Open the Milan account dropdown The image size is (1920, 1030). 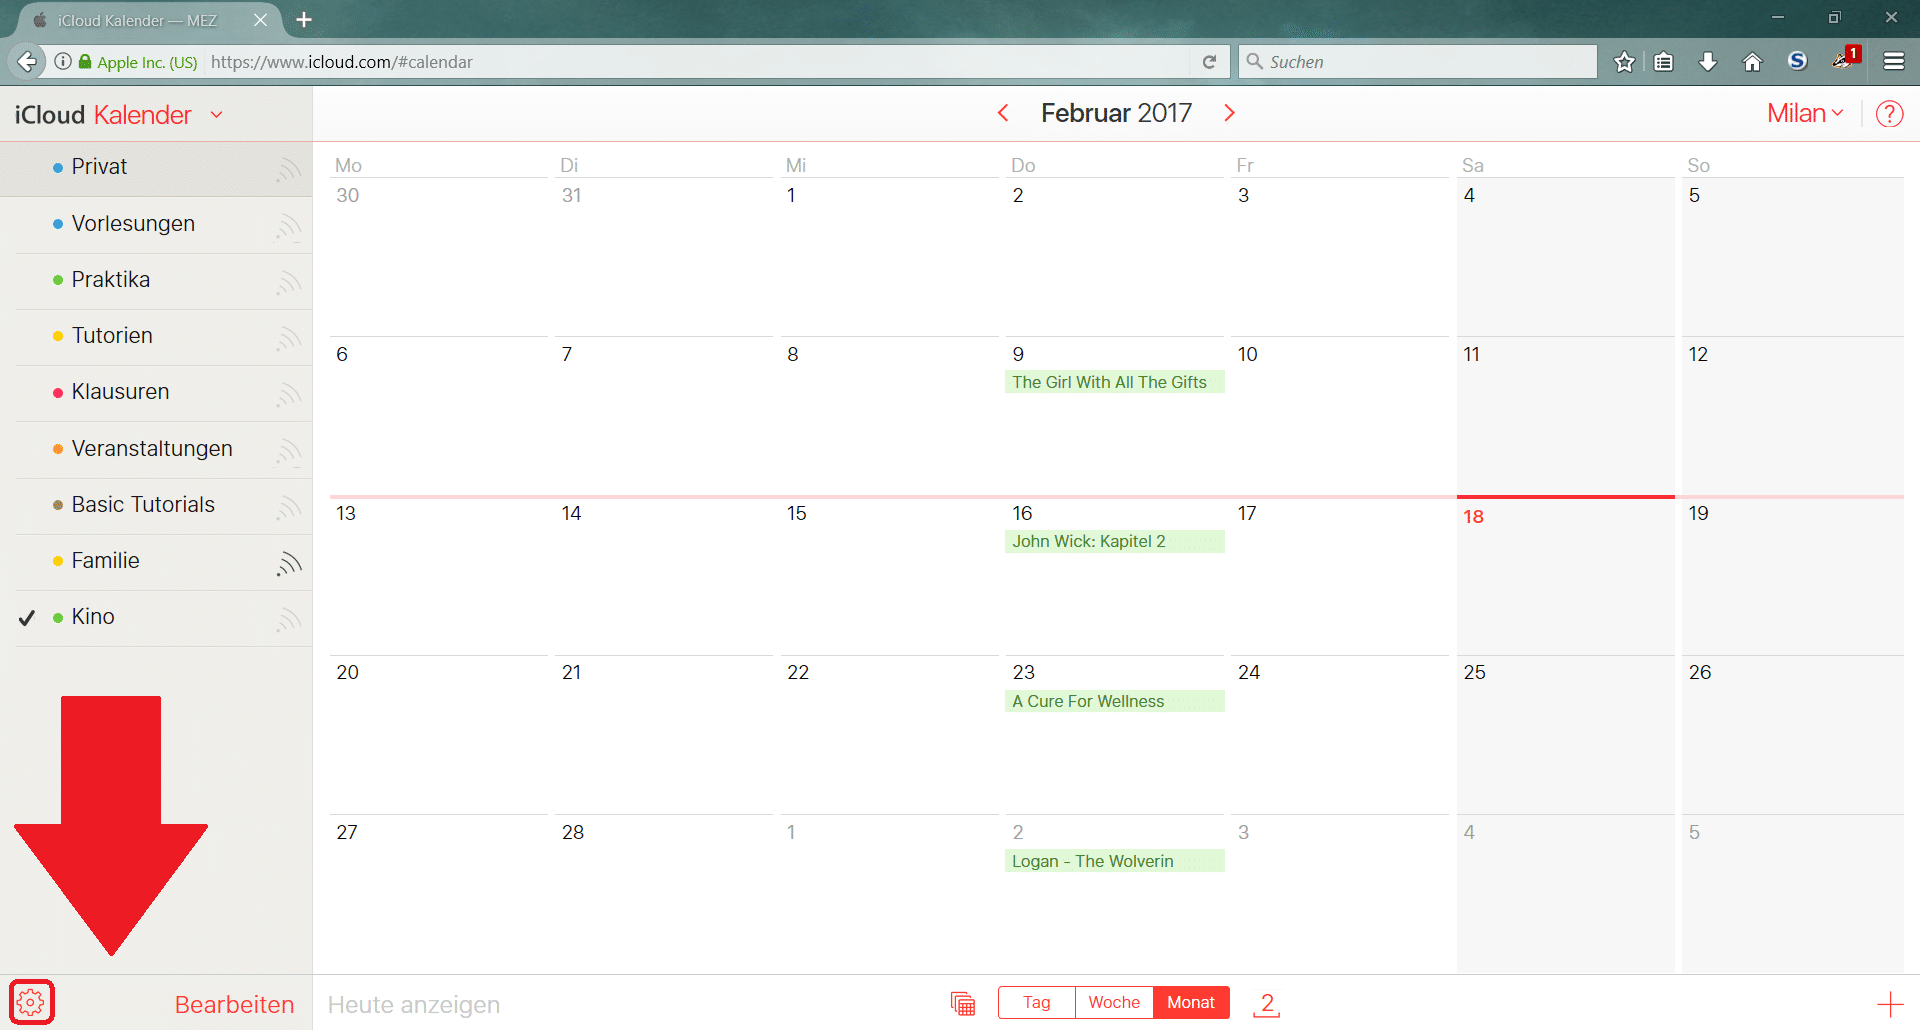pos(1805,114)
